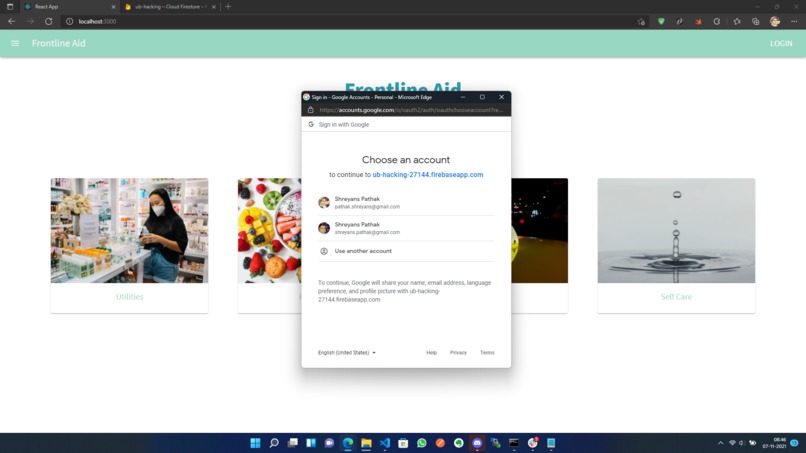Open WhatsApp from the taskbar
This screenshot has width=806, height=453.
point(422,443)
